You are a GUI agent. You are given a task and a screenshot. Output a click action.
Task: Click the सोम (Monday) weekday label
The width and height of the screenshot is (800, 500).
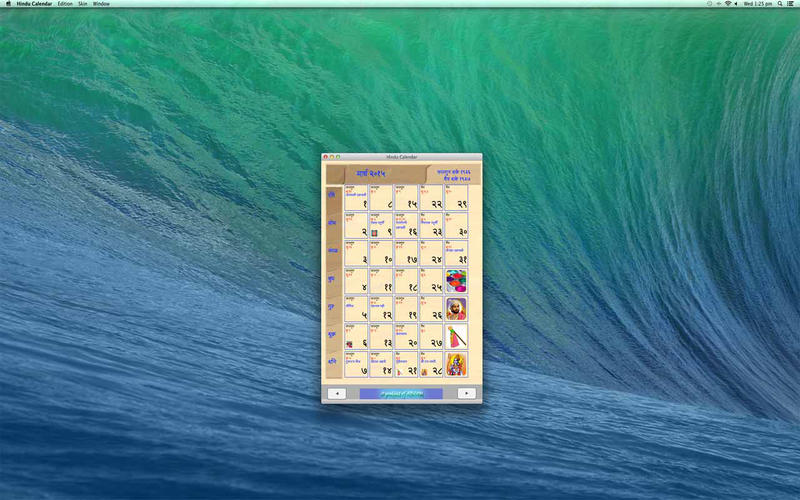pos(332,222)
